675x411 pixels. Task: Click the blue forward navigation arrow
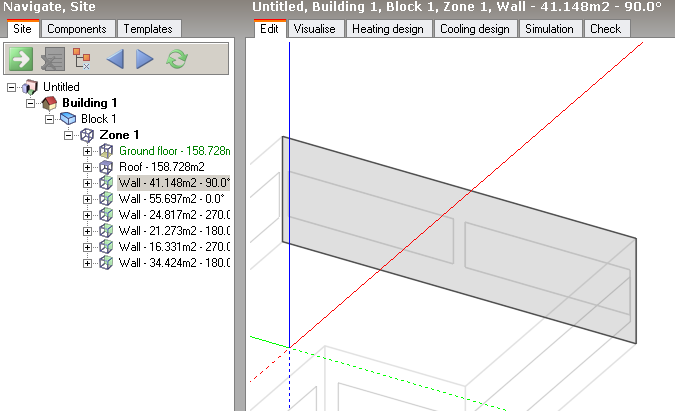pos(144,59)
